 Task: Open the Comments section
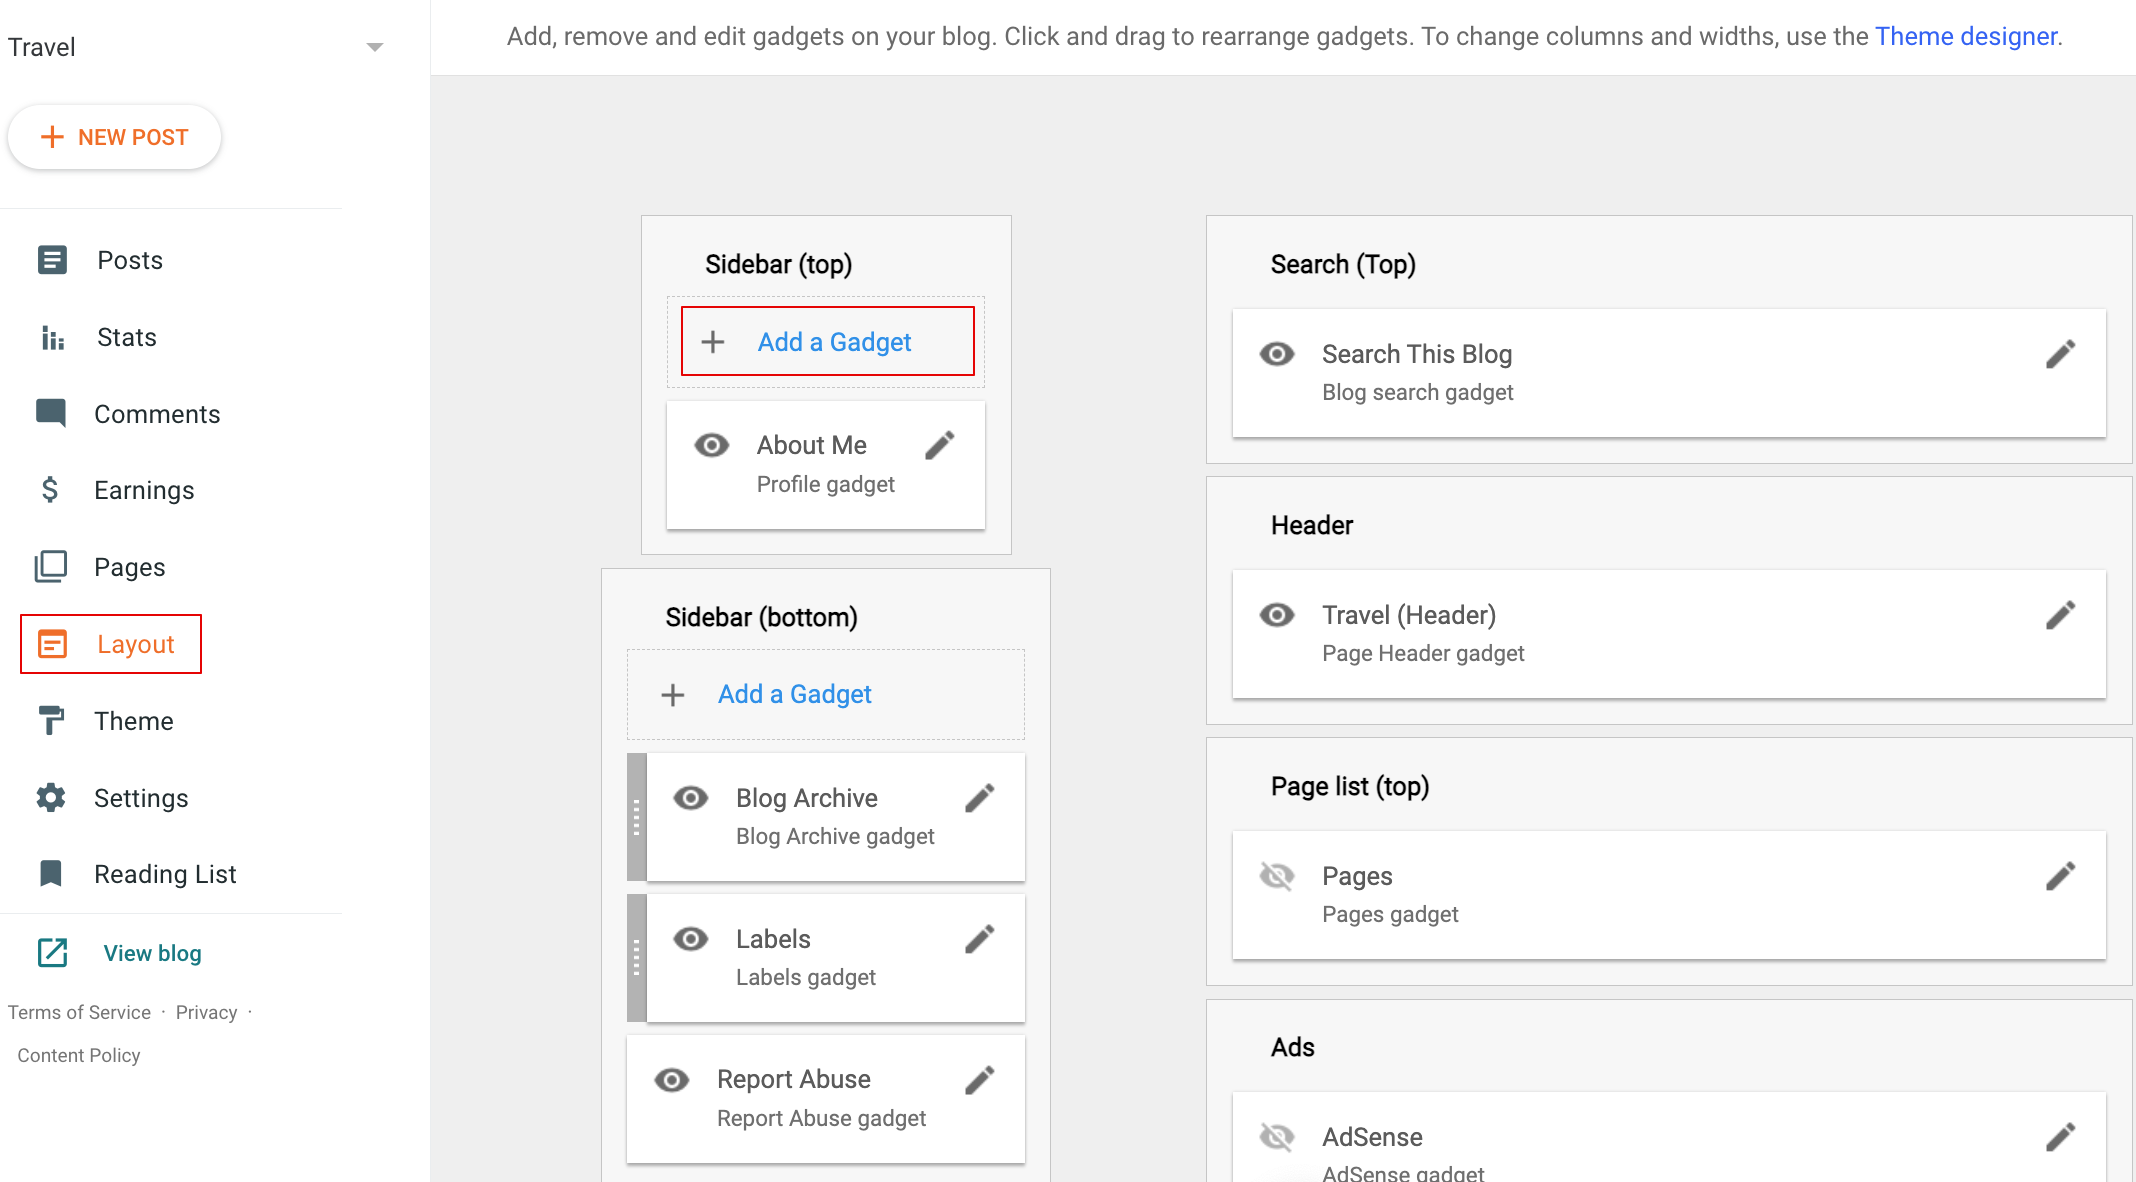pyautogui.click(x=157, y=414)
